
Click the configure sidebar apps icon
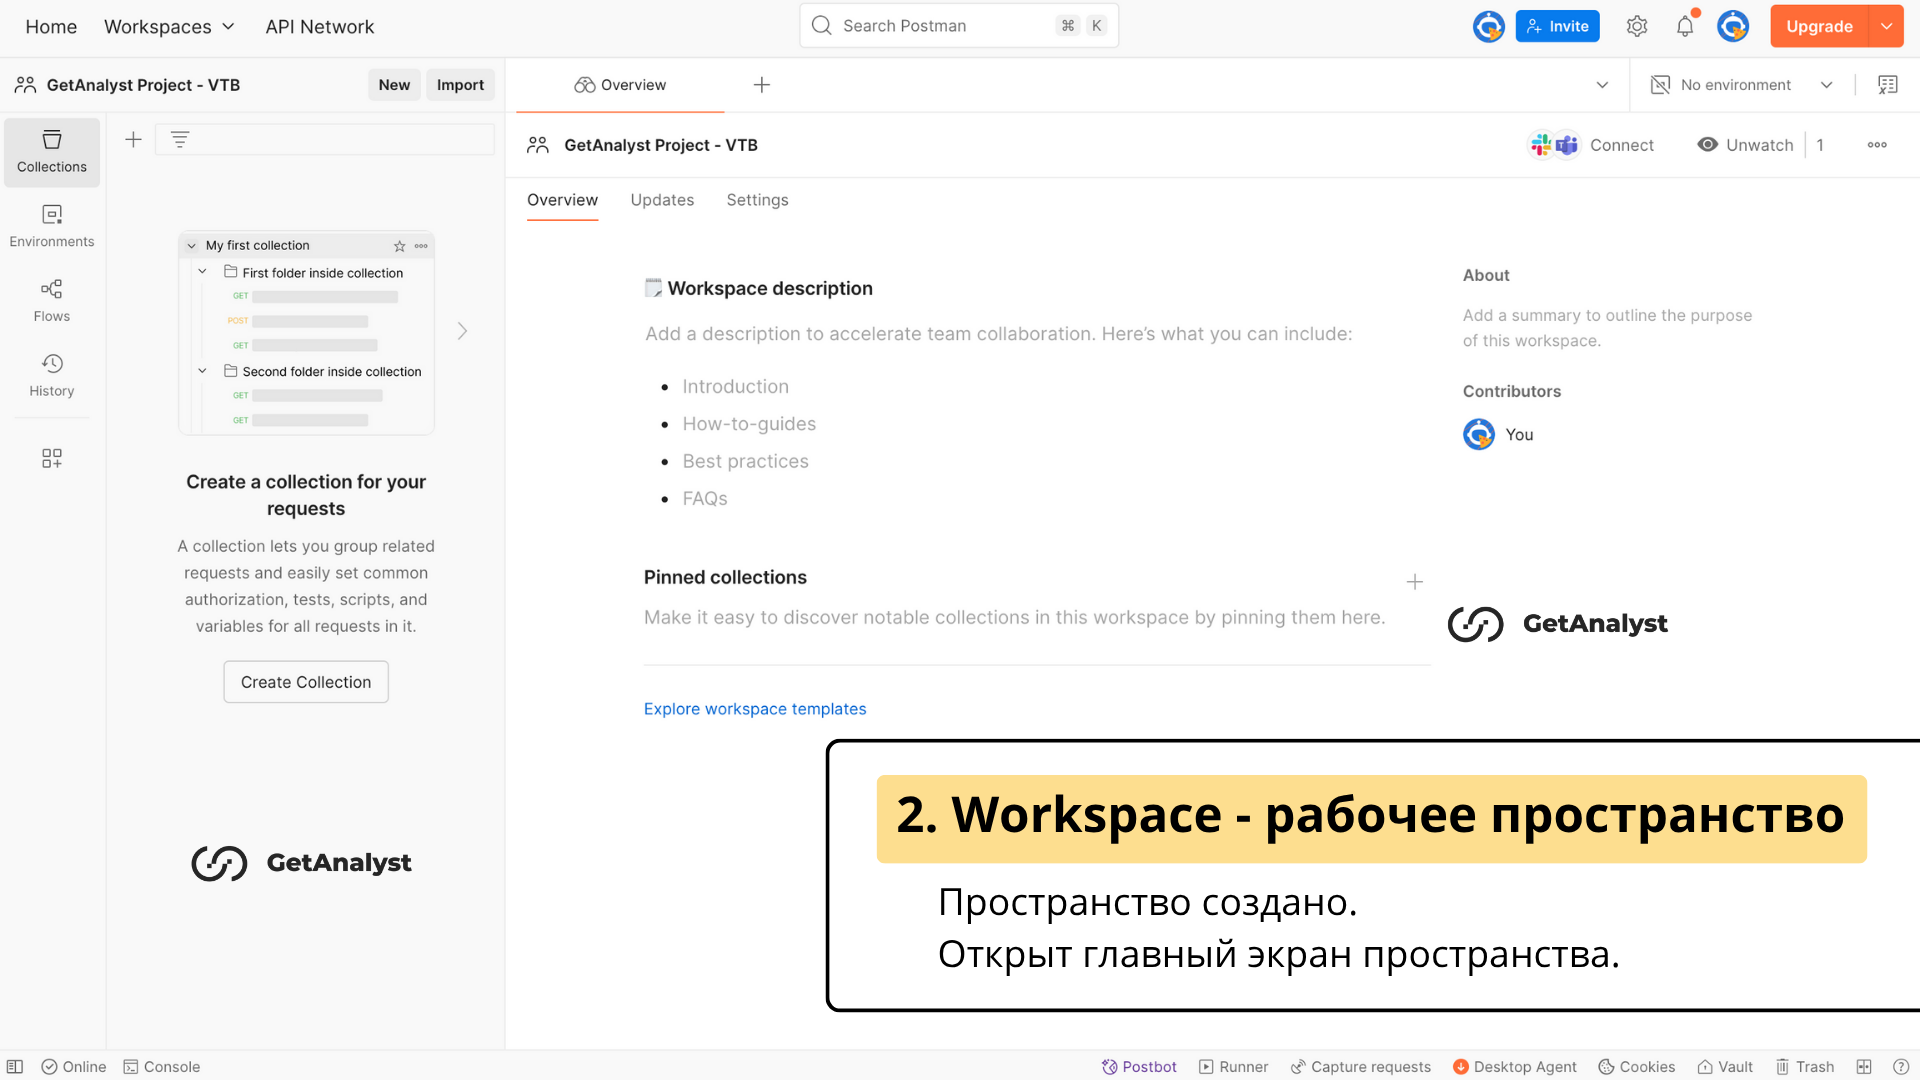click(52, 458)
